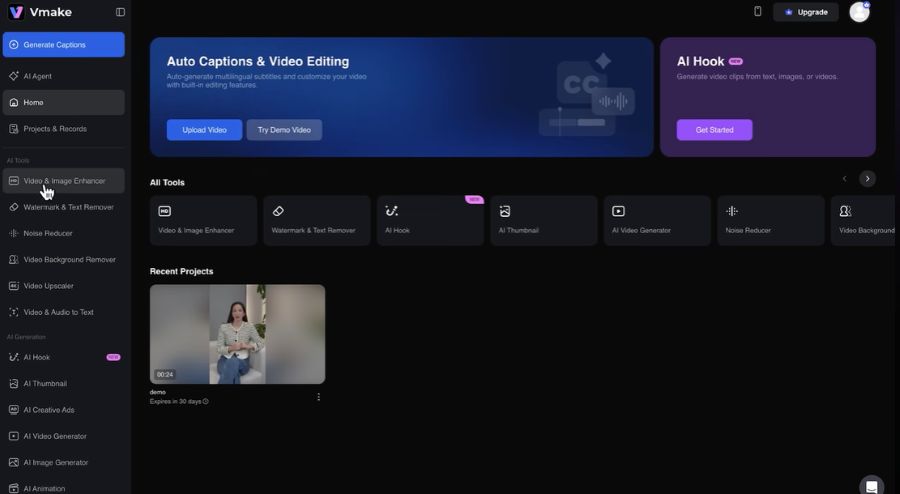The width and height of the screenshot is (900, 494).
Task: Open AI Agent in the sidebar
Action: (64, 76)
